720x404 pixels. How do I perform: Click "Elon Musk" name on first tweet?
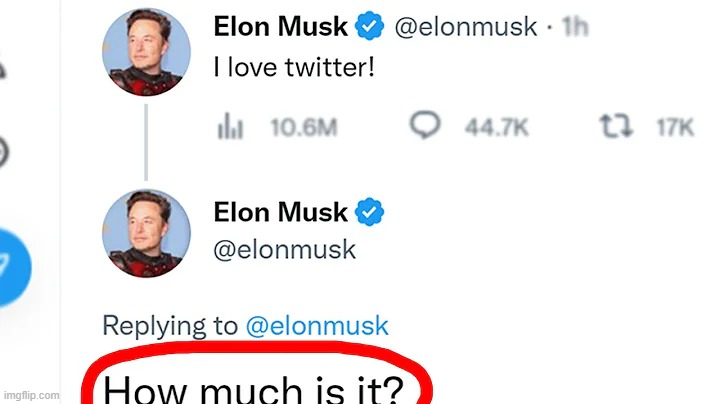pos(281,29)
